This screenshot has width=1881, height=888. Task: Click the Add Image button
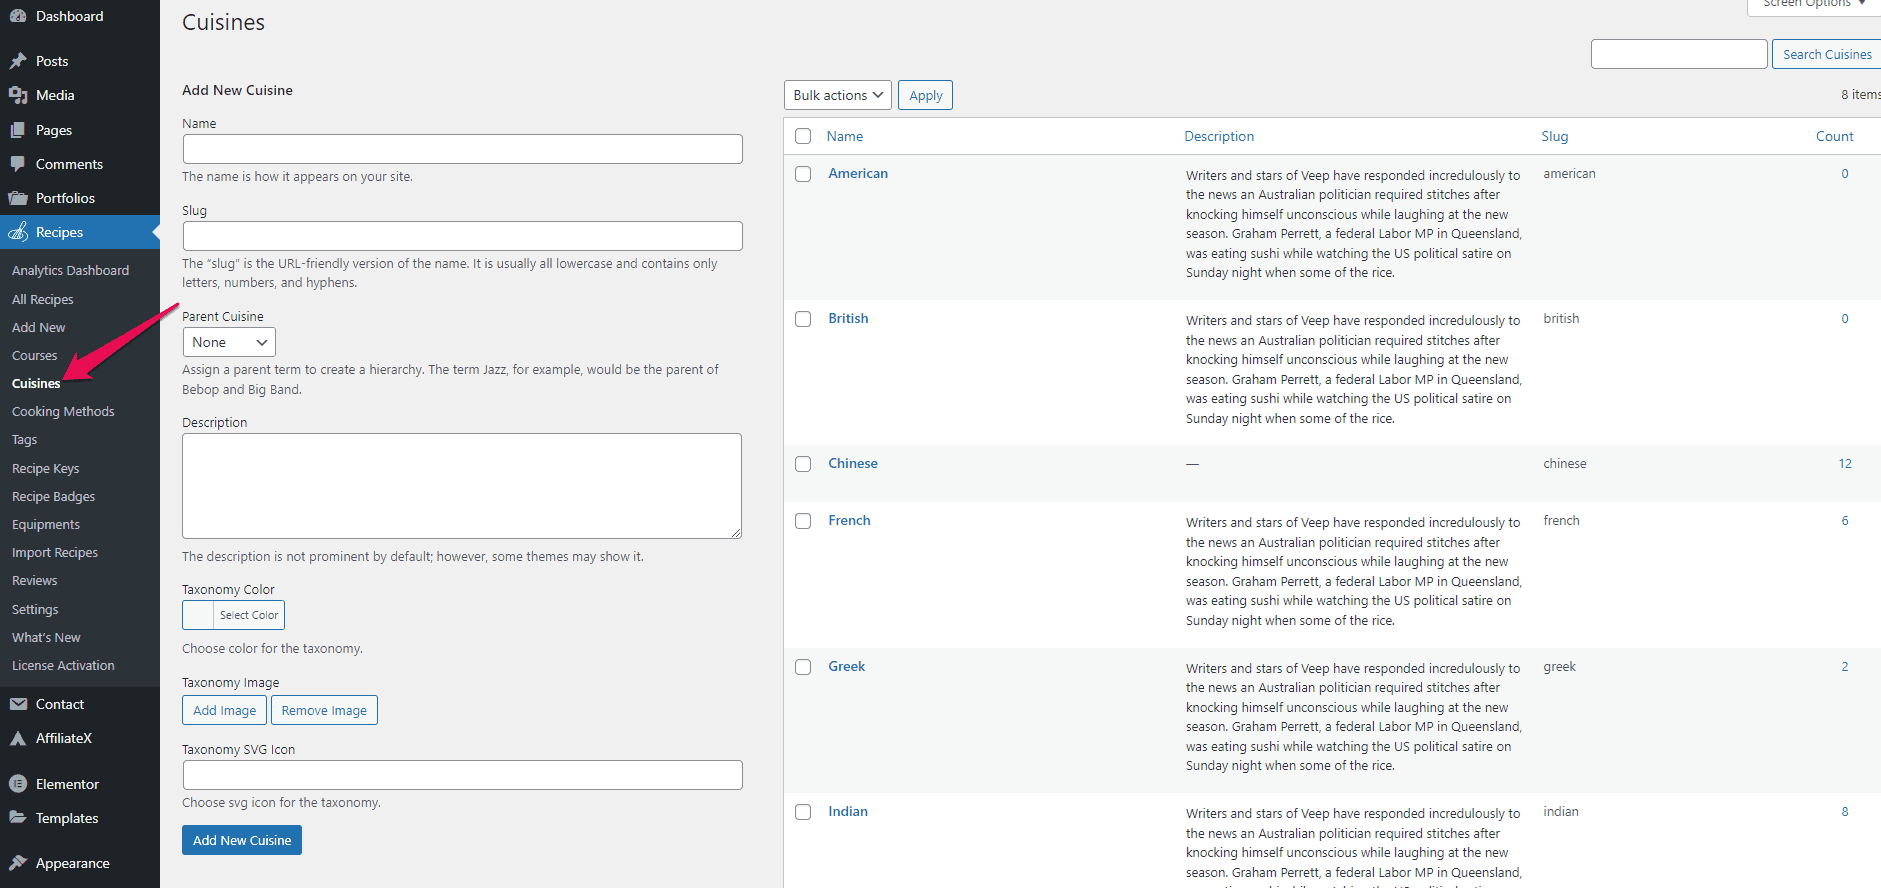[224, 710]
